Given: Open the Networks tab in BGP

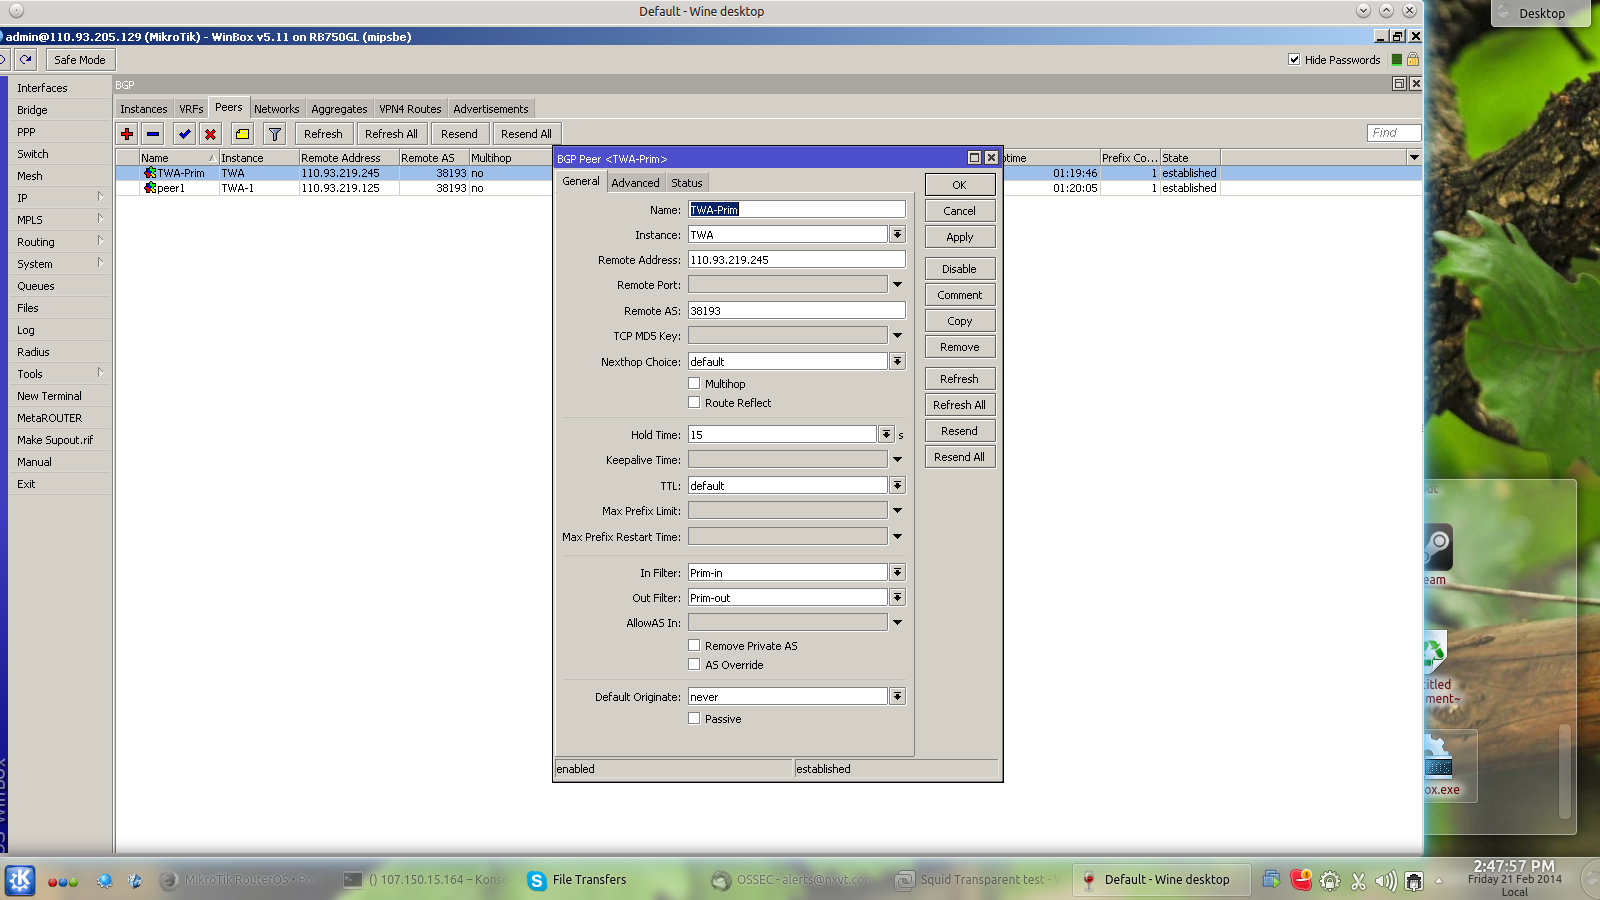Looking at the screenshot, I should 276,109.
